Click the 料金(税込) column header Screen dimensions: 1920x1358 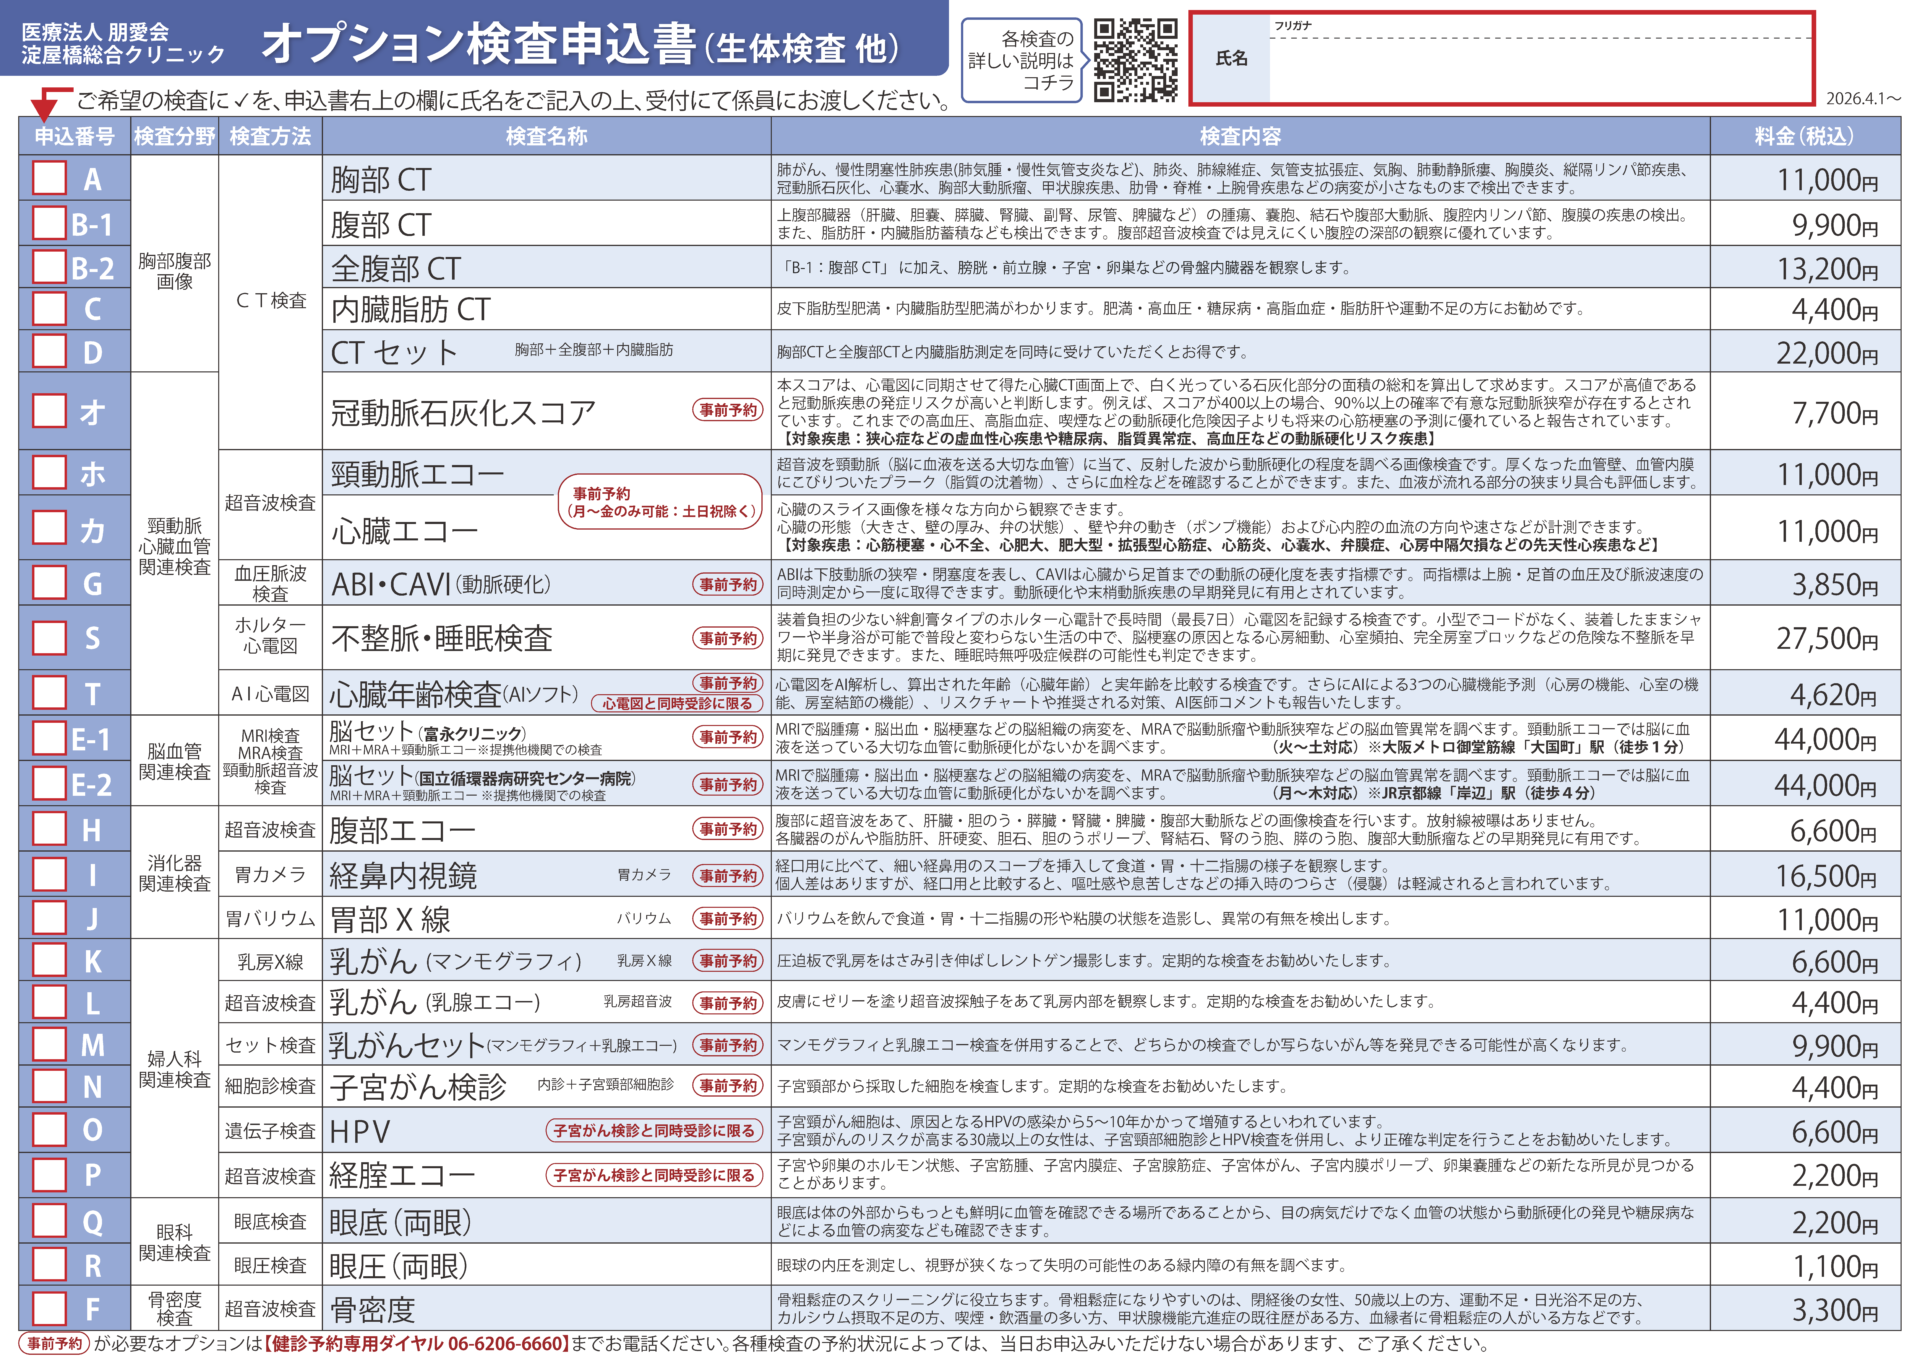1804,136
